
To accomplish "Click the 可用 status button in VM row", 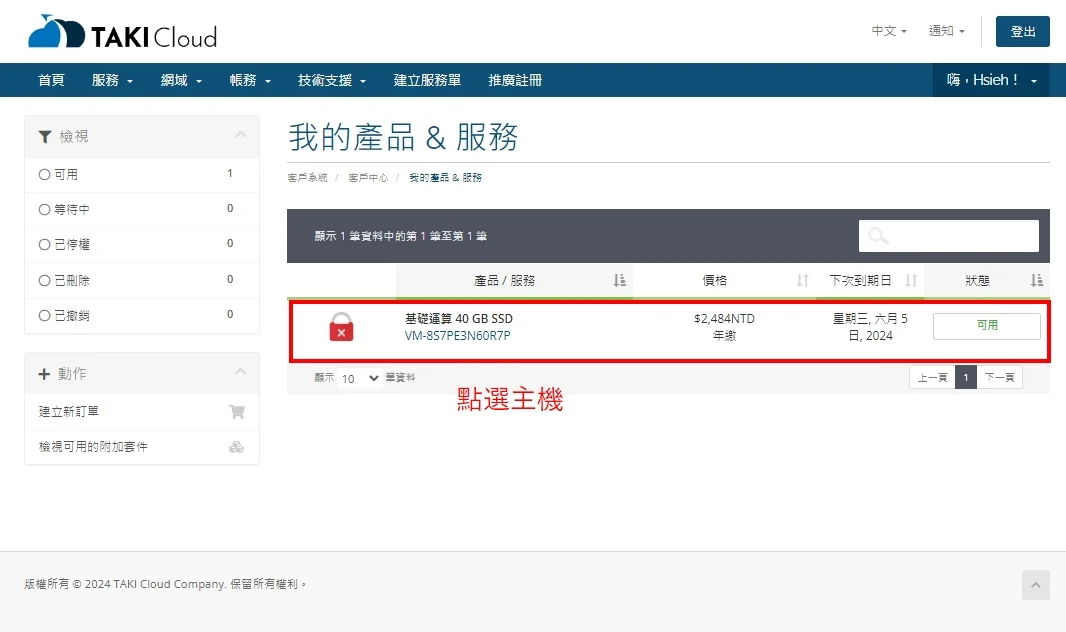I will [986, 326].
